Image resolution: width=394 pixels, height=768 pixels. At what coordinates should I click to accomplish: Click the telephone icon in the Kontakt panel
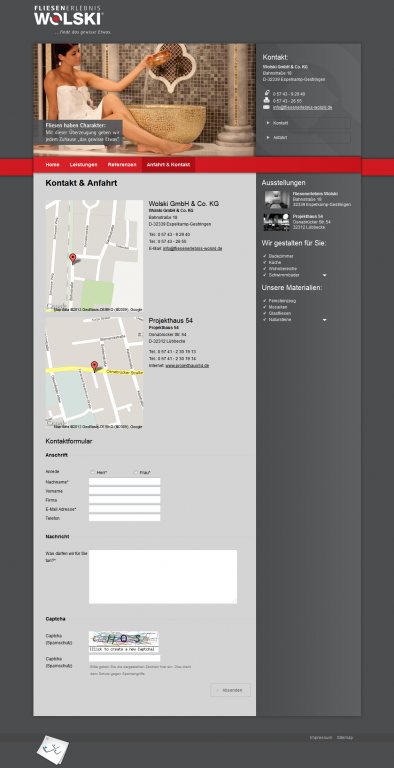point(267,93)
